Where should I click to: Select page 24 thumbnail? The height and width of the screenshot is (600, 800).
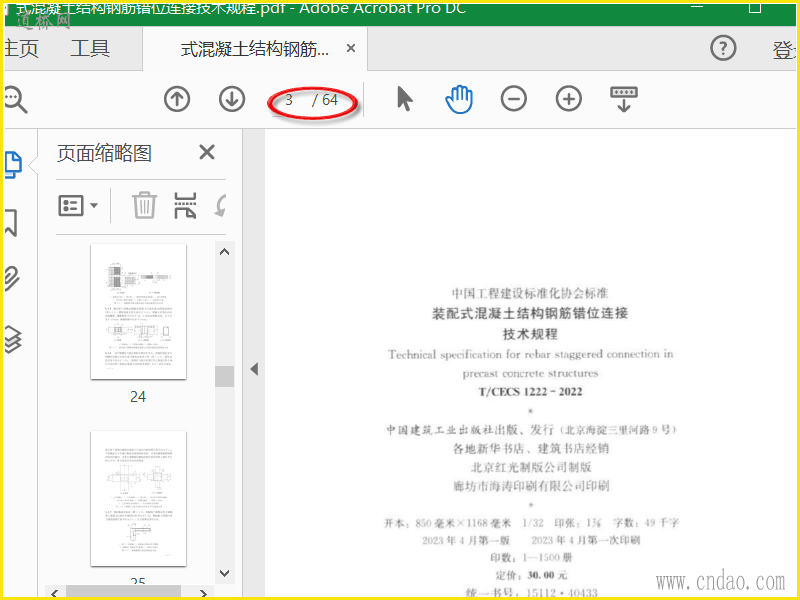[138, 311]
